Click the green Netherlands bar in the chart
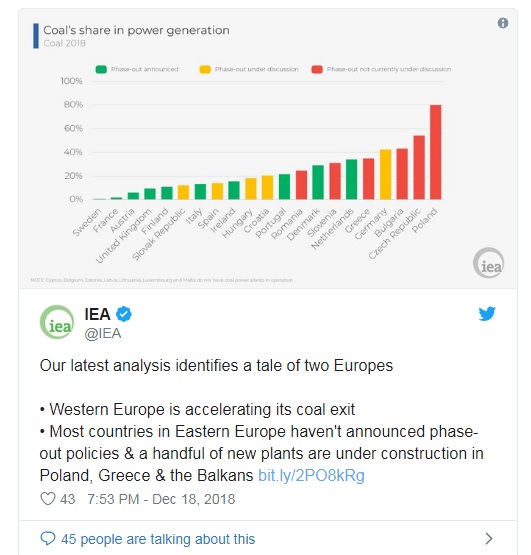Viewport: 531px width, 555px height. point(352,179)
